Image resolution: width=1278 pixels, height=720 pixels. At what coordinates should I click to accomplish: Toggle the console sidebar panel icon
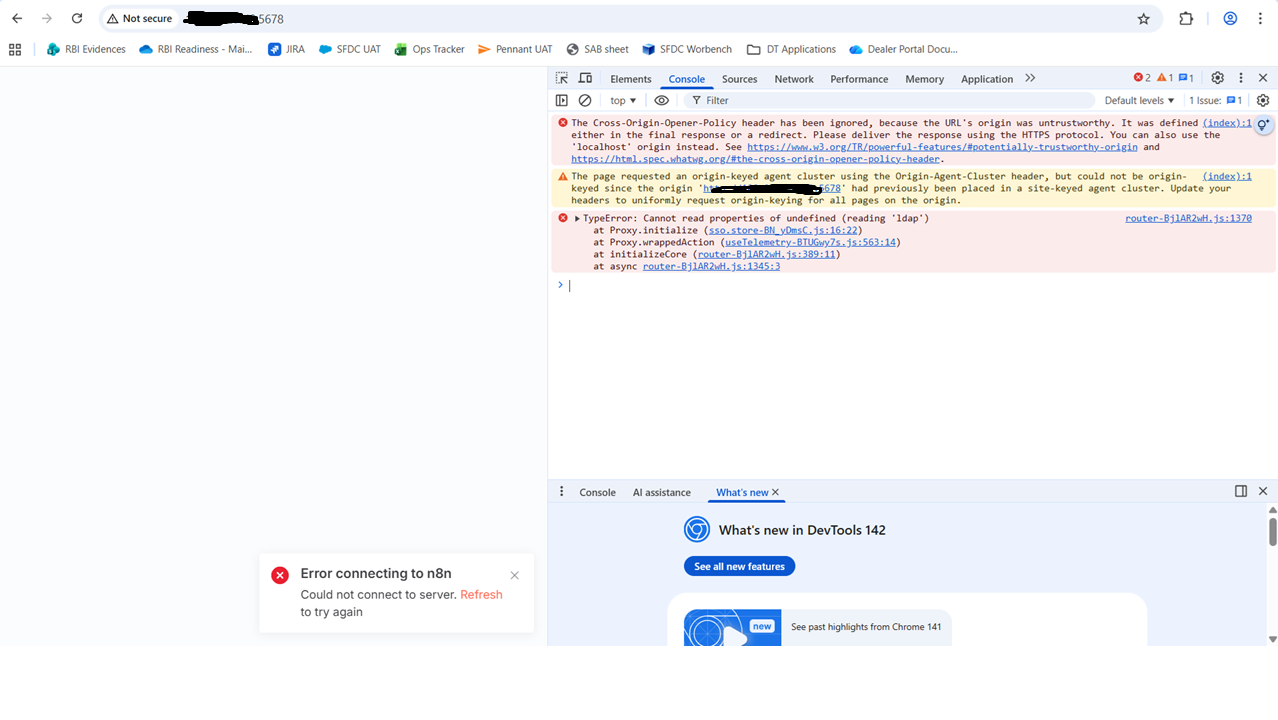[562, 100]
